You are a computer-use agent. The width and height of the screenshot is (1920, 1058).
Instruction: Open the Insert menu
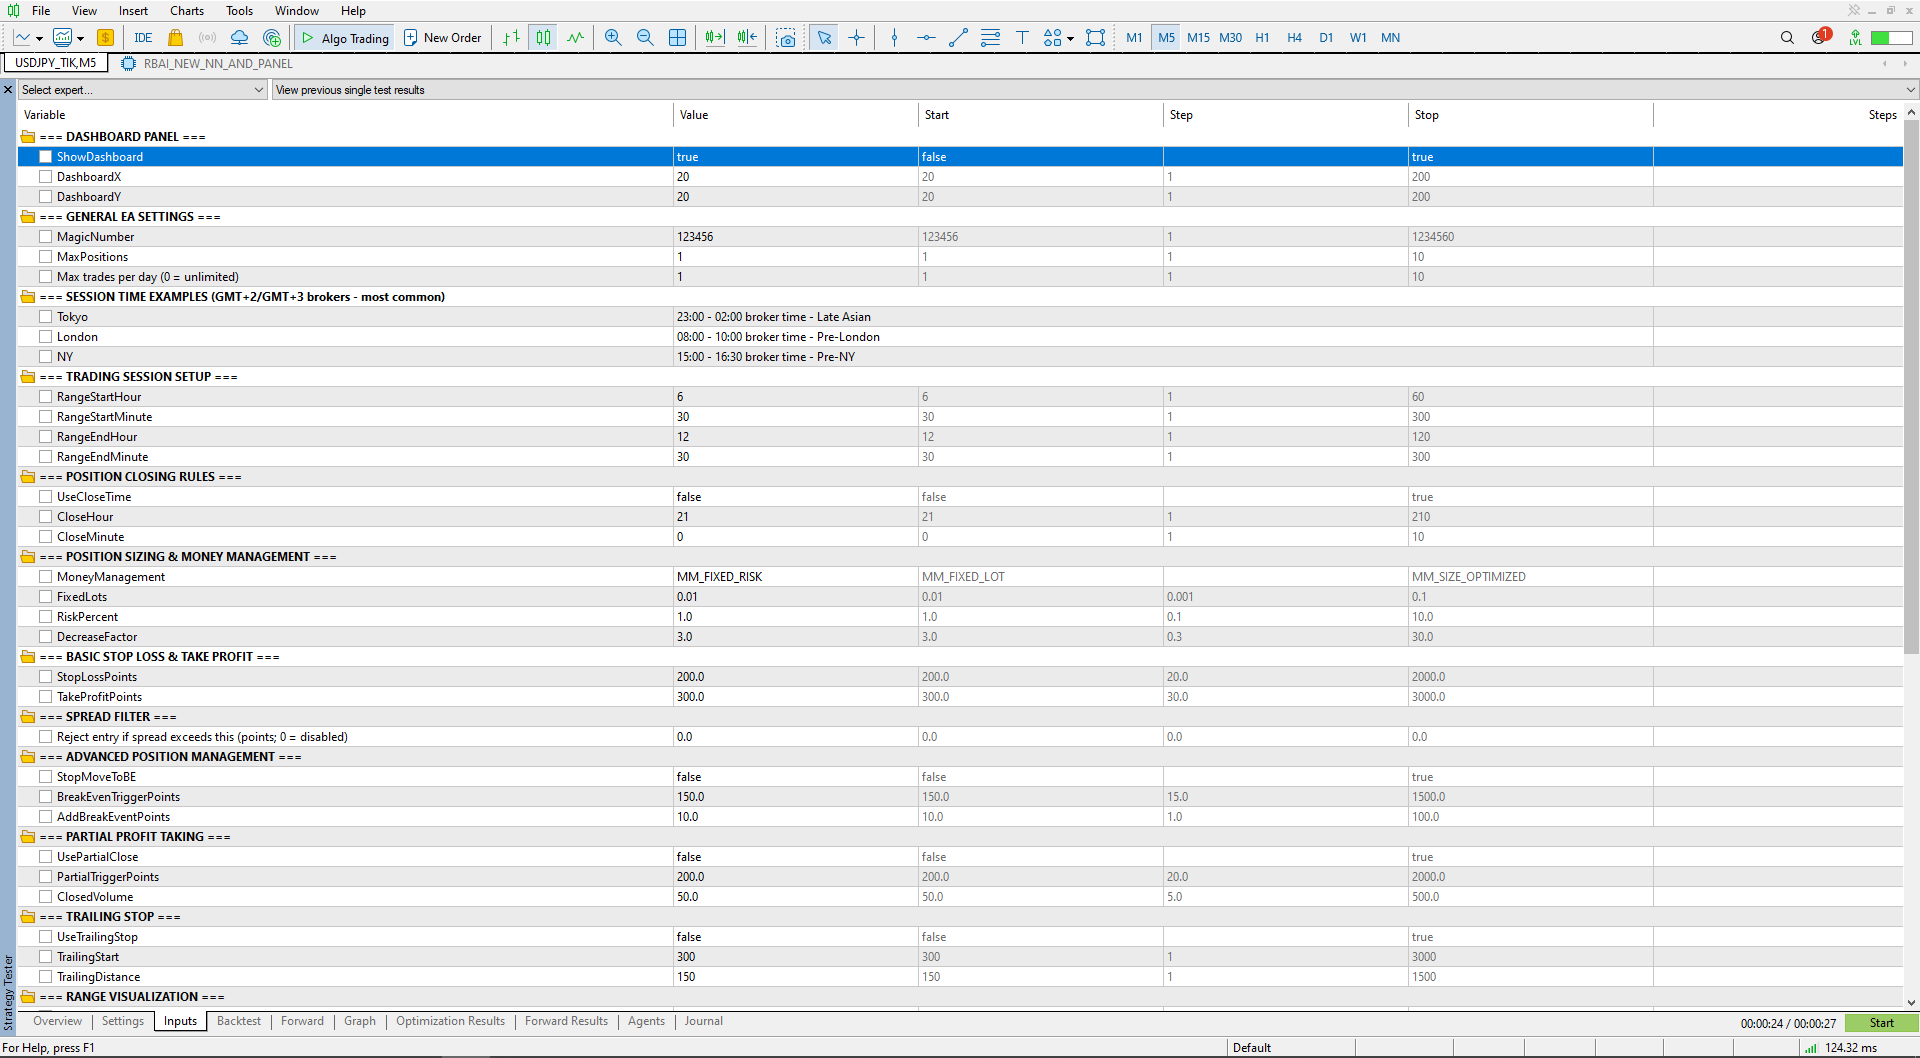pos(133,11)
